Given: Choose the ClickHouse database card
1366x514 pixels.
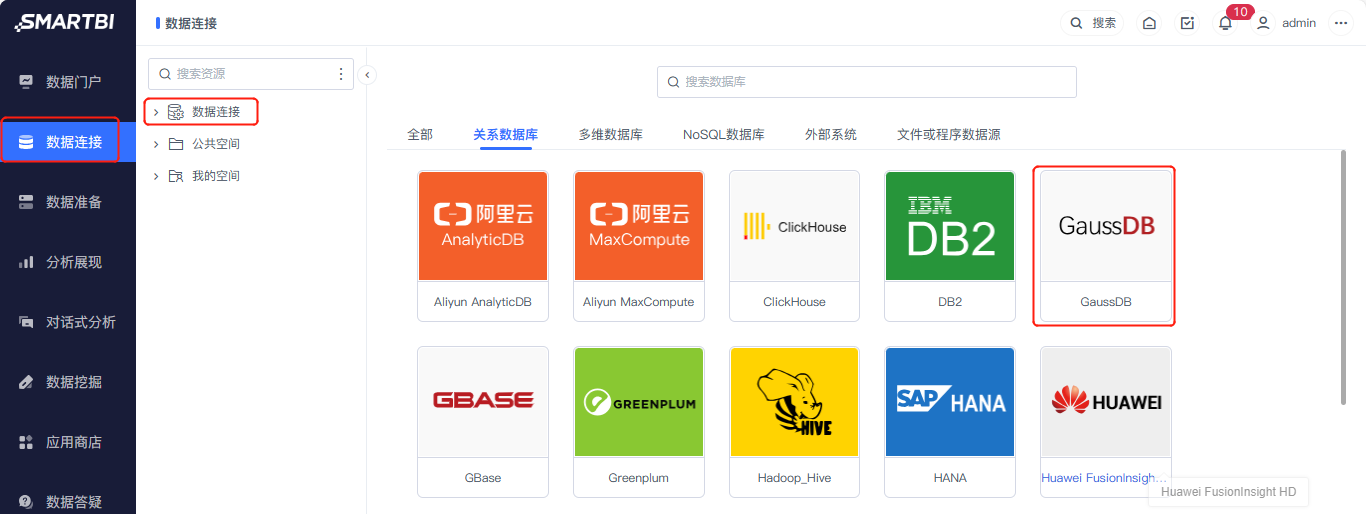Looking at the screenshot, I should click(x=795, y=245).
